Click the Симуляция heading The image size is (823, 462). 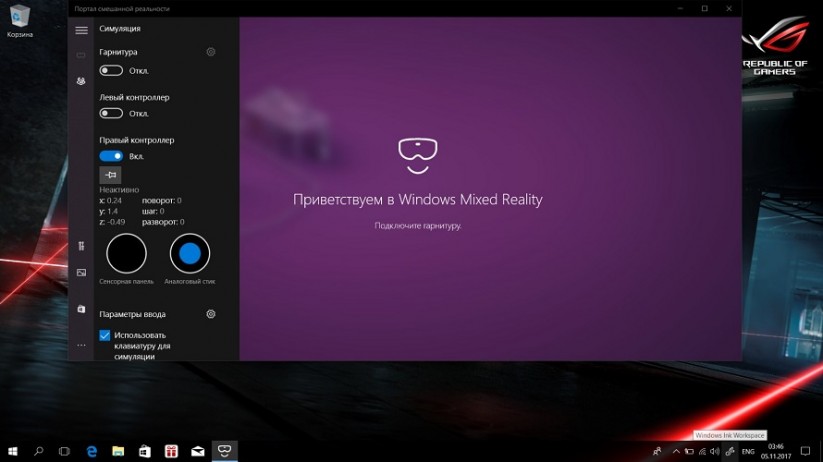click(x=120, y=28)
